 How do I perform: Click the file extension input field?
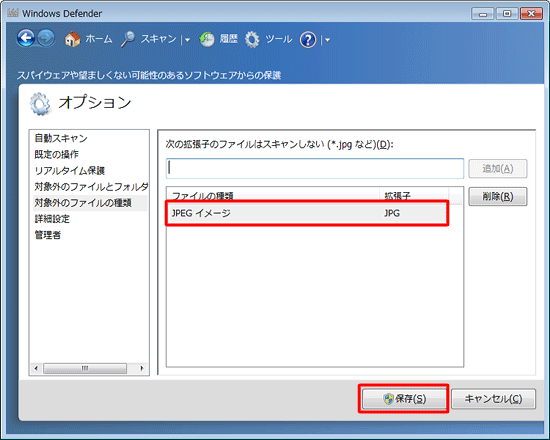[x=315, y=168]
